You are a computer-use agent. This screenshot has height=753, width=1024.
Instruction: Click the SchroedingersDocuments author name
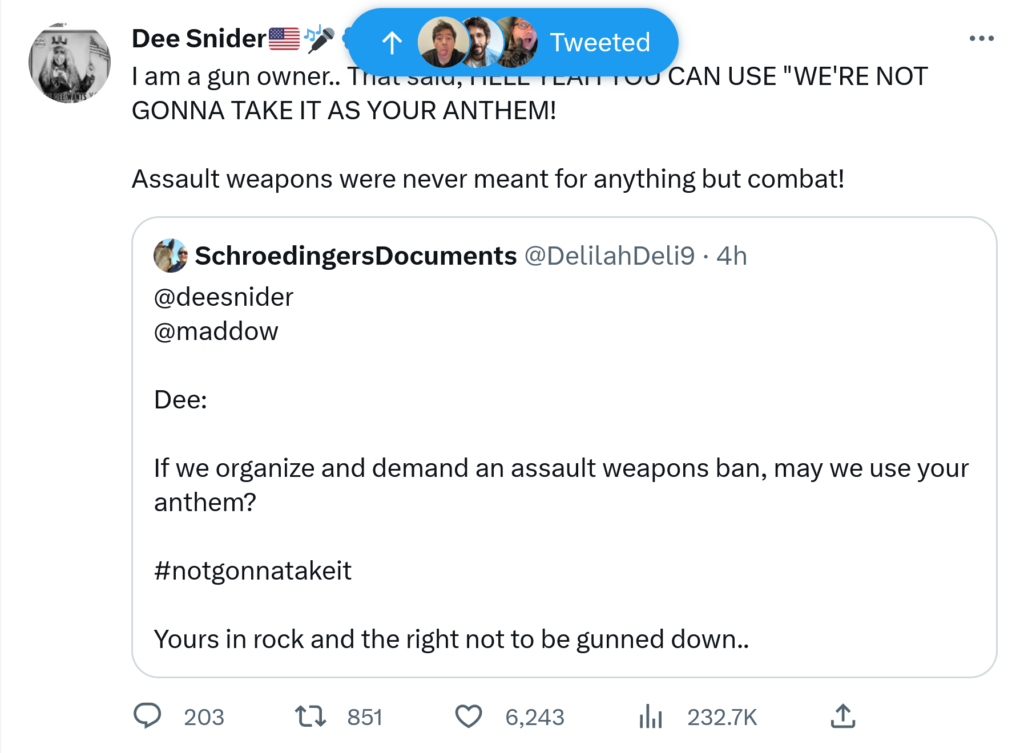(x=355, y=256)
